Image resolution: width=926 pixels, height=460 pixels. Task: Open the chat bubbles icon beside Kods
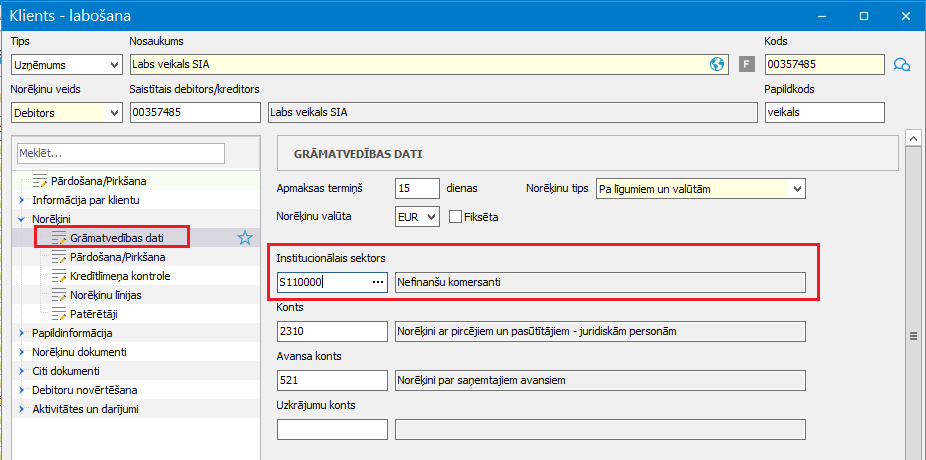point(901,64)
